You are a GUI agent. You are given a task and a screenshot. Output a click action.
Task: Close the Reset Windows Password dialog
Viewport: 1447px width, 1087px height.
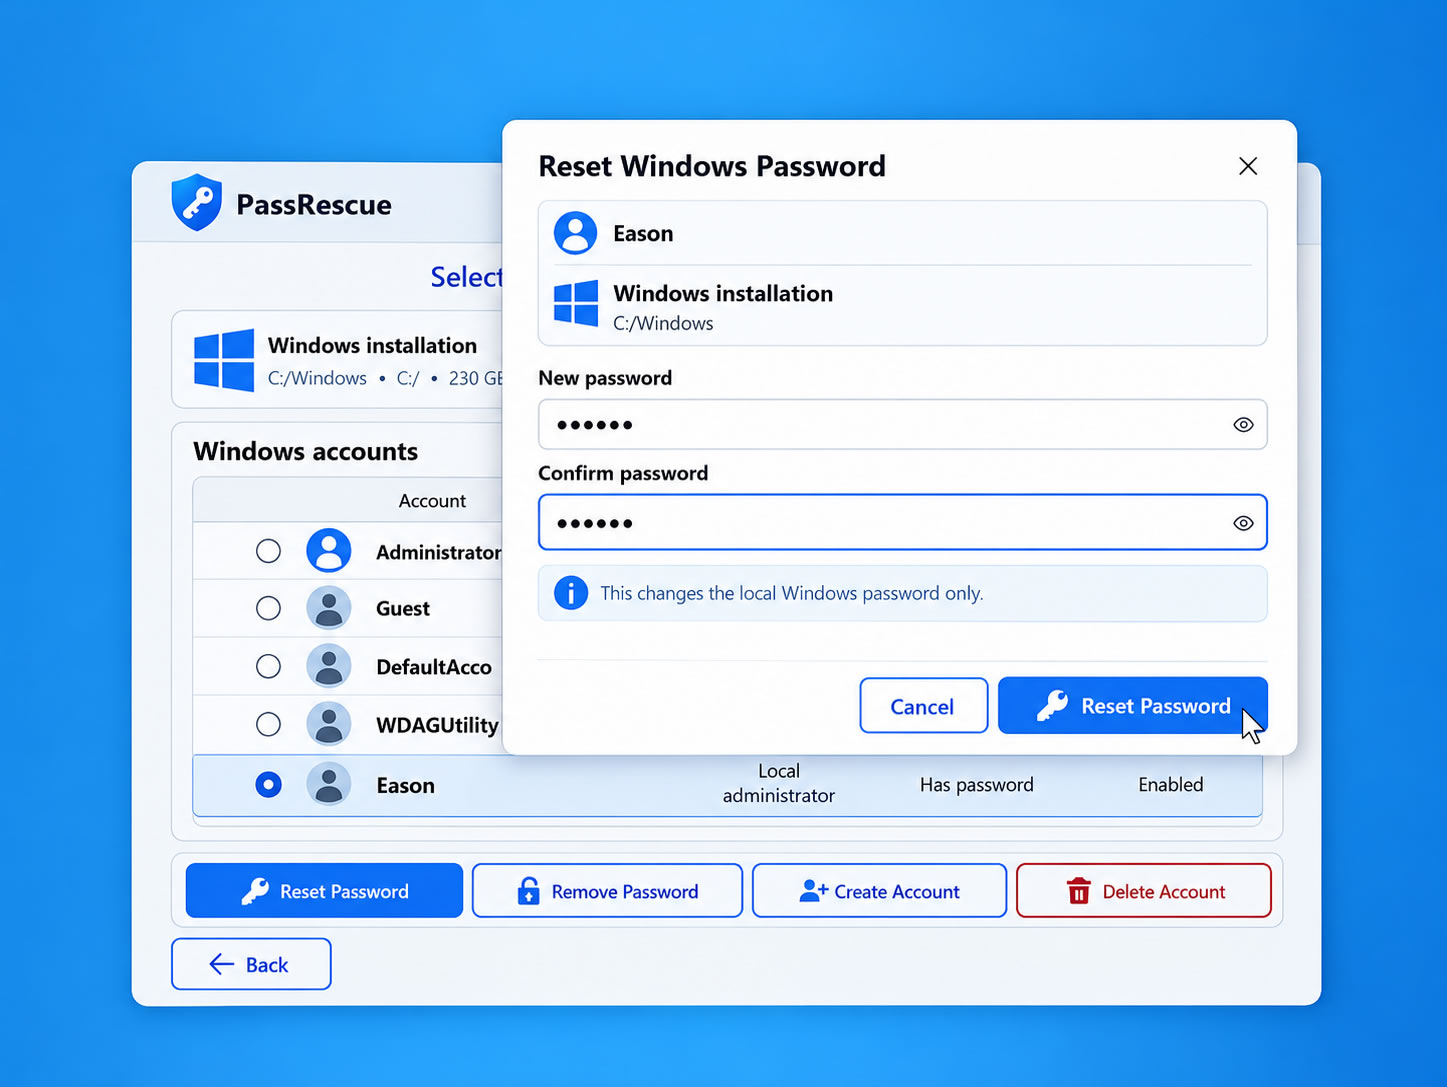point(1248,166)
